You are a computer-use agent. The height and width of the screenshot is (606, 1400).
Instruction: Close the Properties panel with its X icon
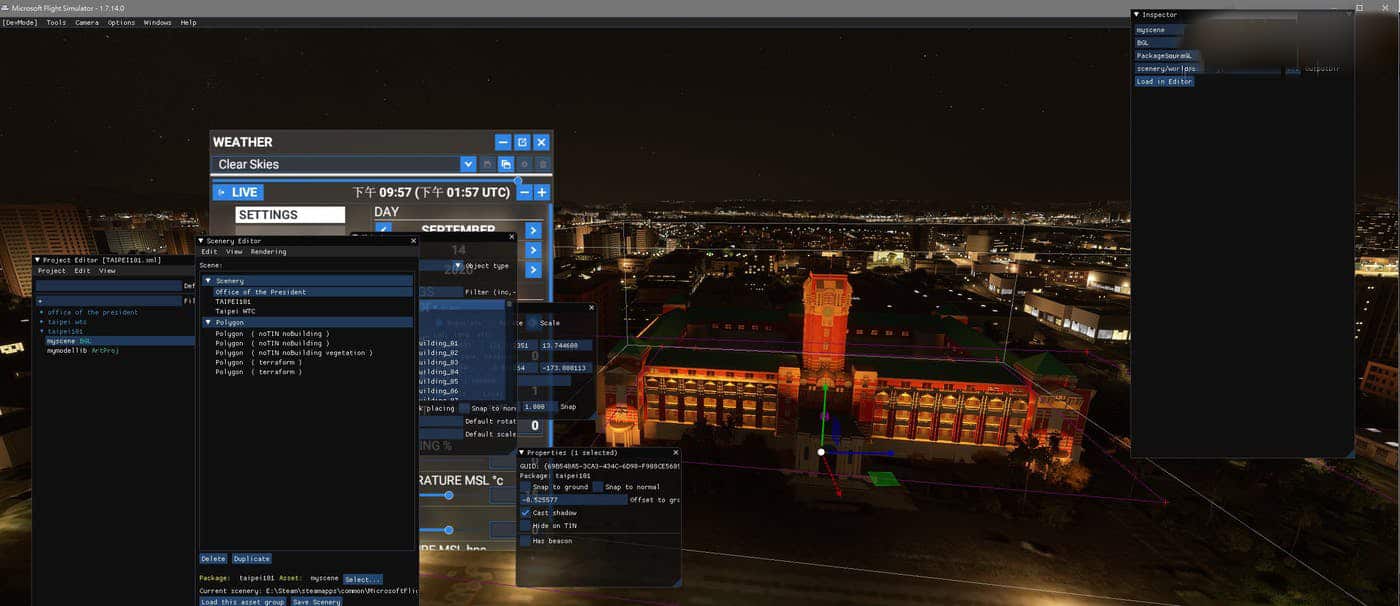pyautogui.click(x=676, y=452)
